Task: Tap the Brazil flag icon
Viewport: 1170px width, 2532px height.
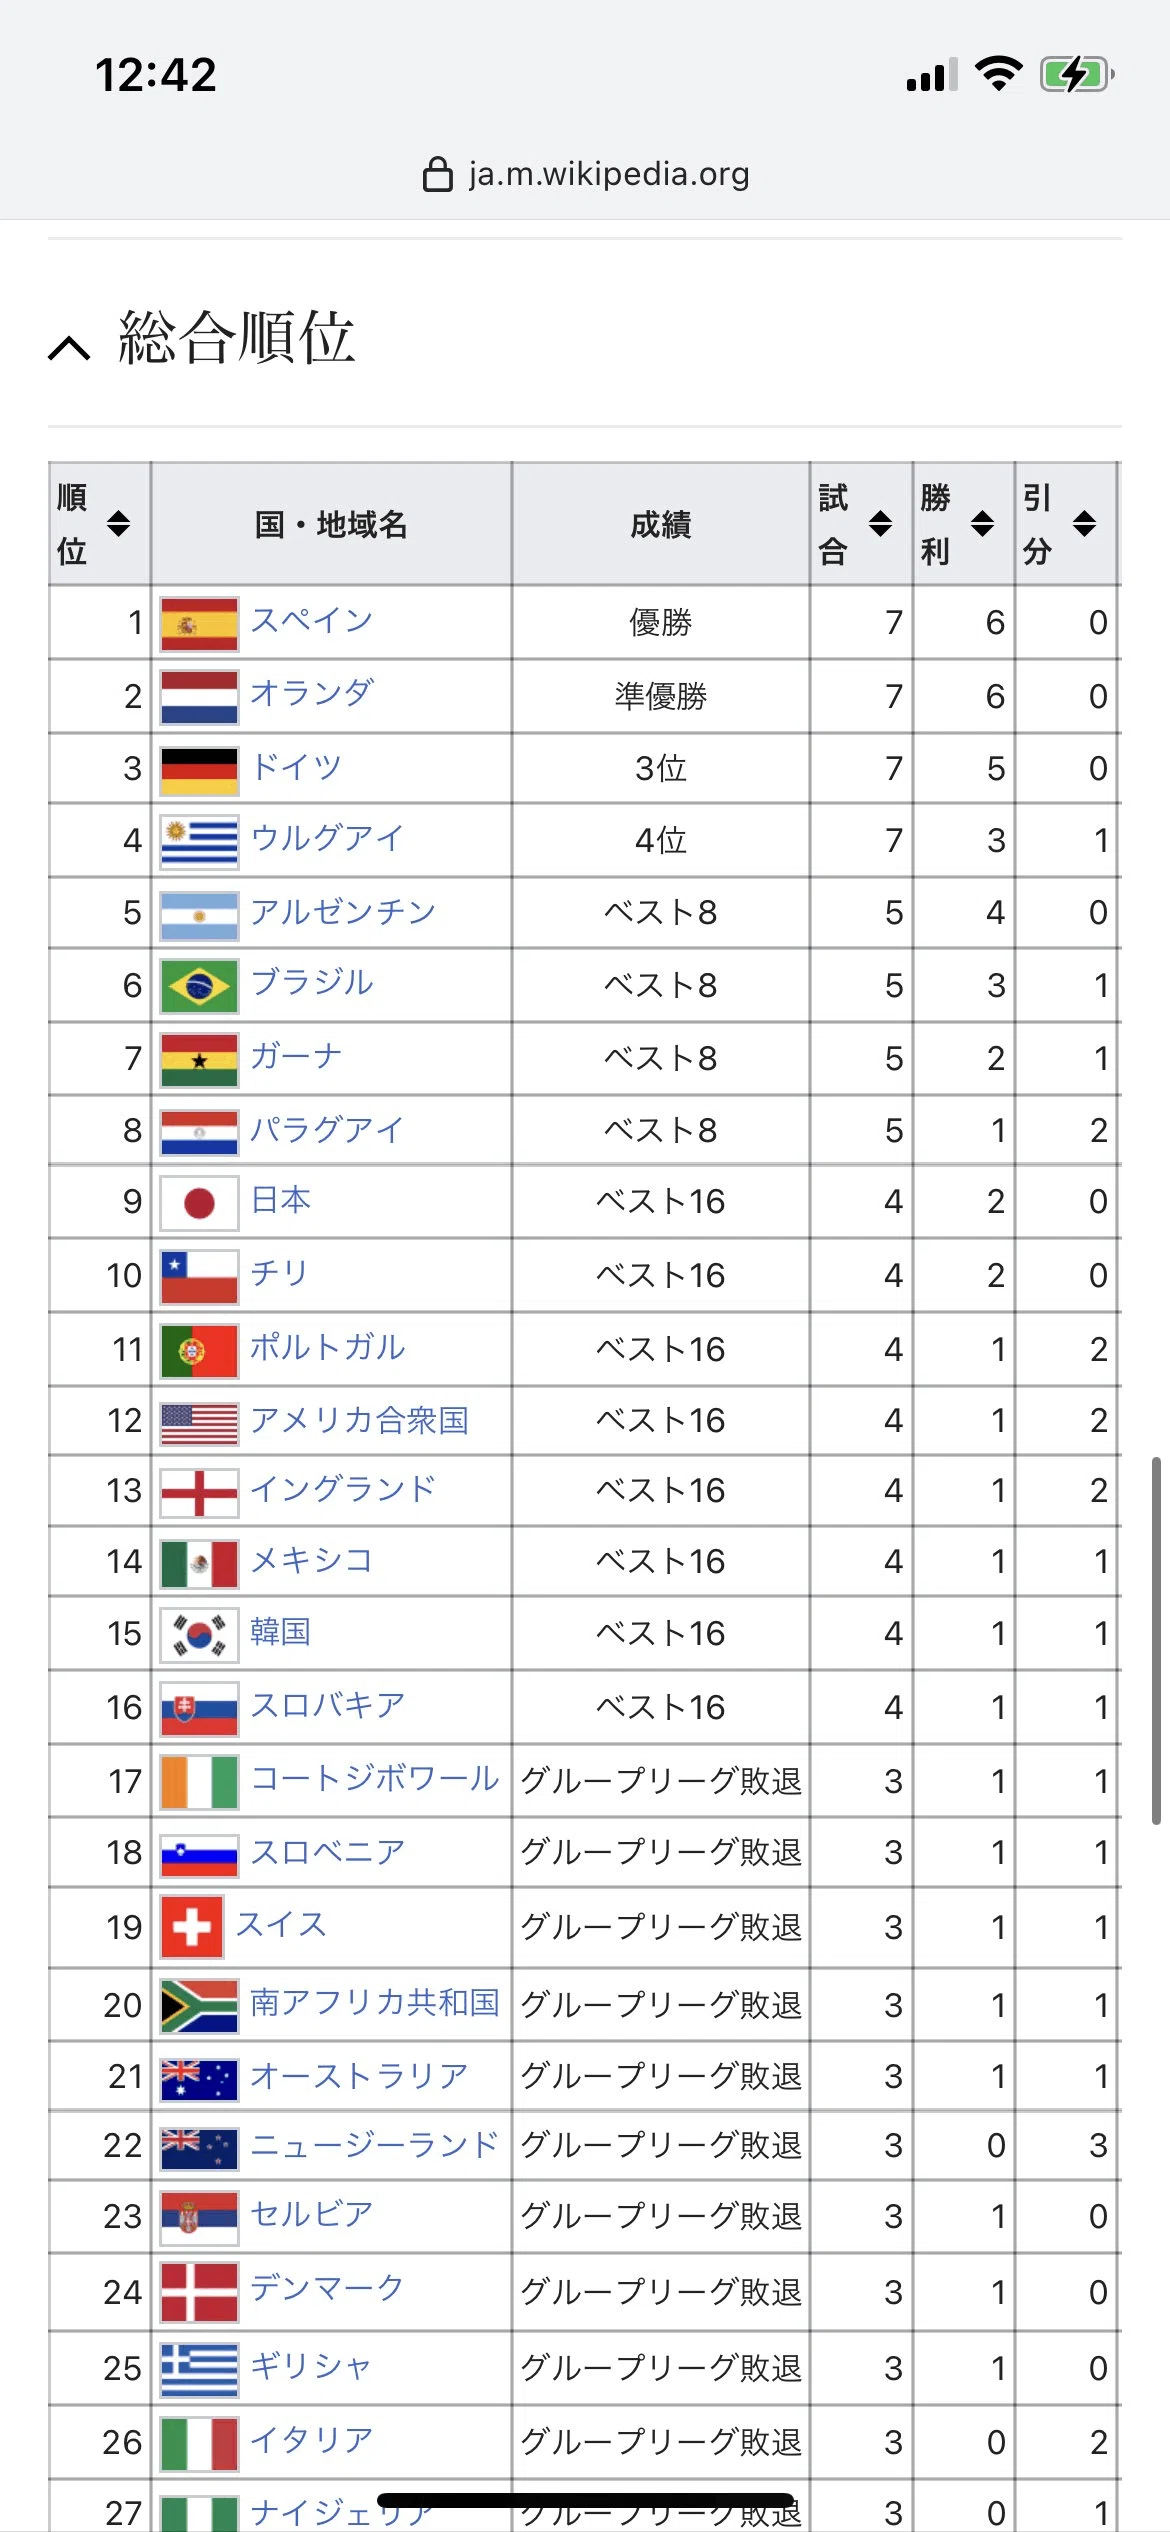Action: [x=199, y=986]
